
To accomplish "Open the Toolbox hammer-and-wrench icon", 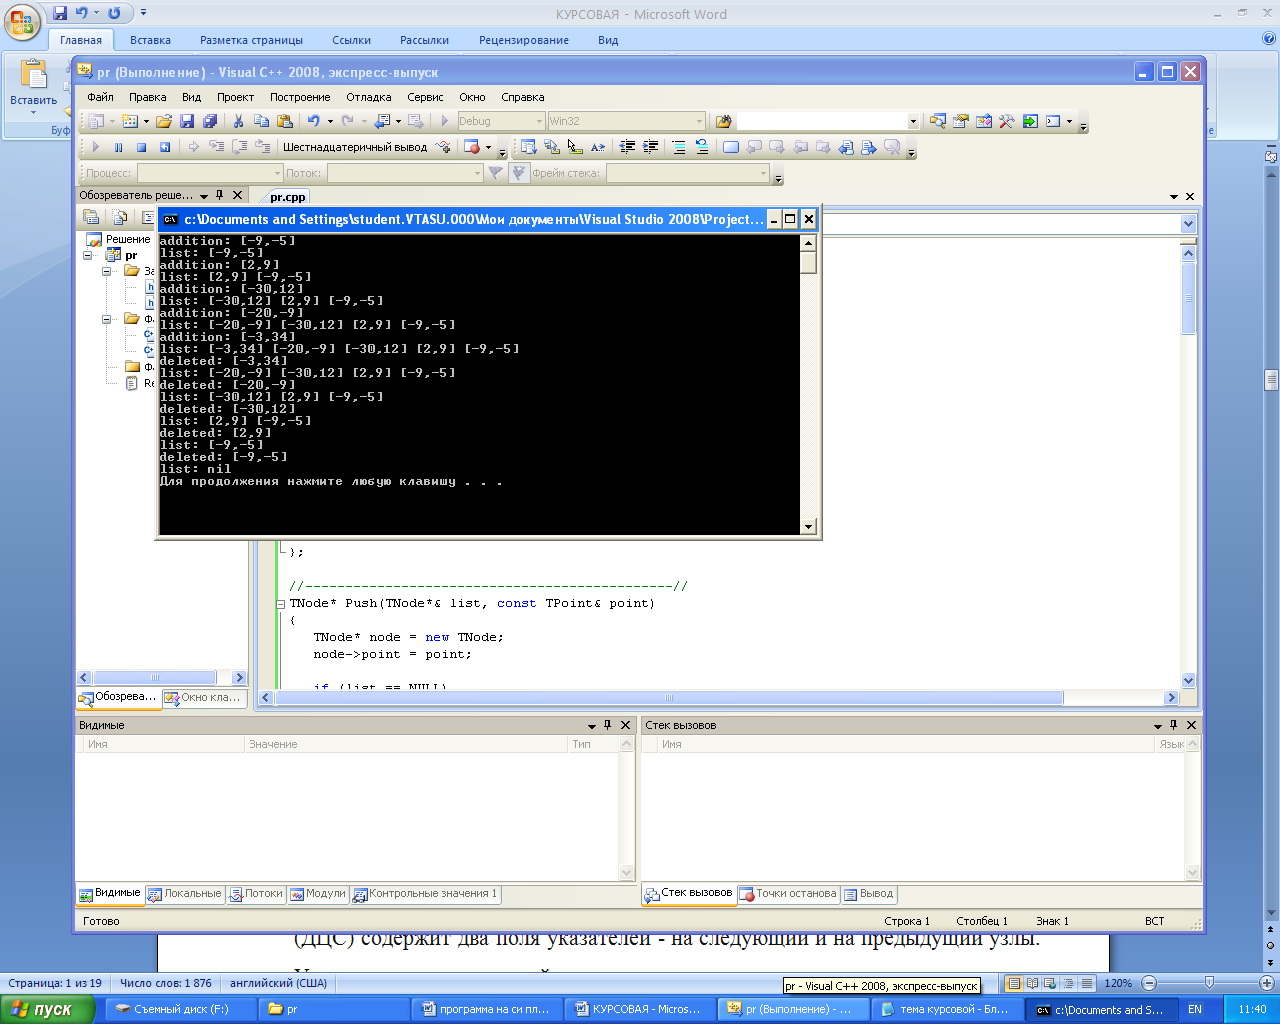I will click(x=1006, y=121).
